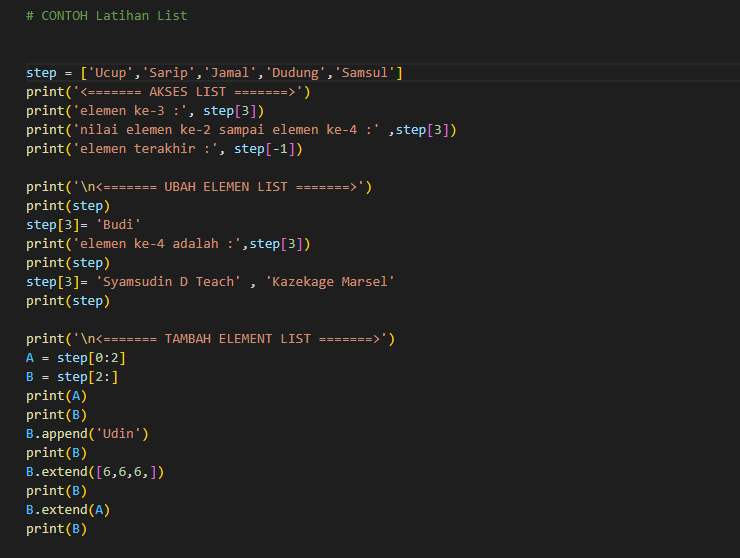Screen dimensions: 740x558
Task: Click the AKSES LIST print line
Action: 168,92
